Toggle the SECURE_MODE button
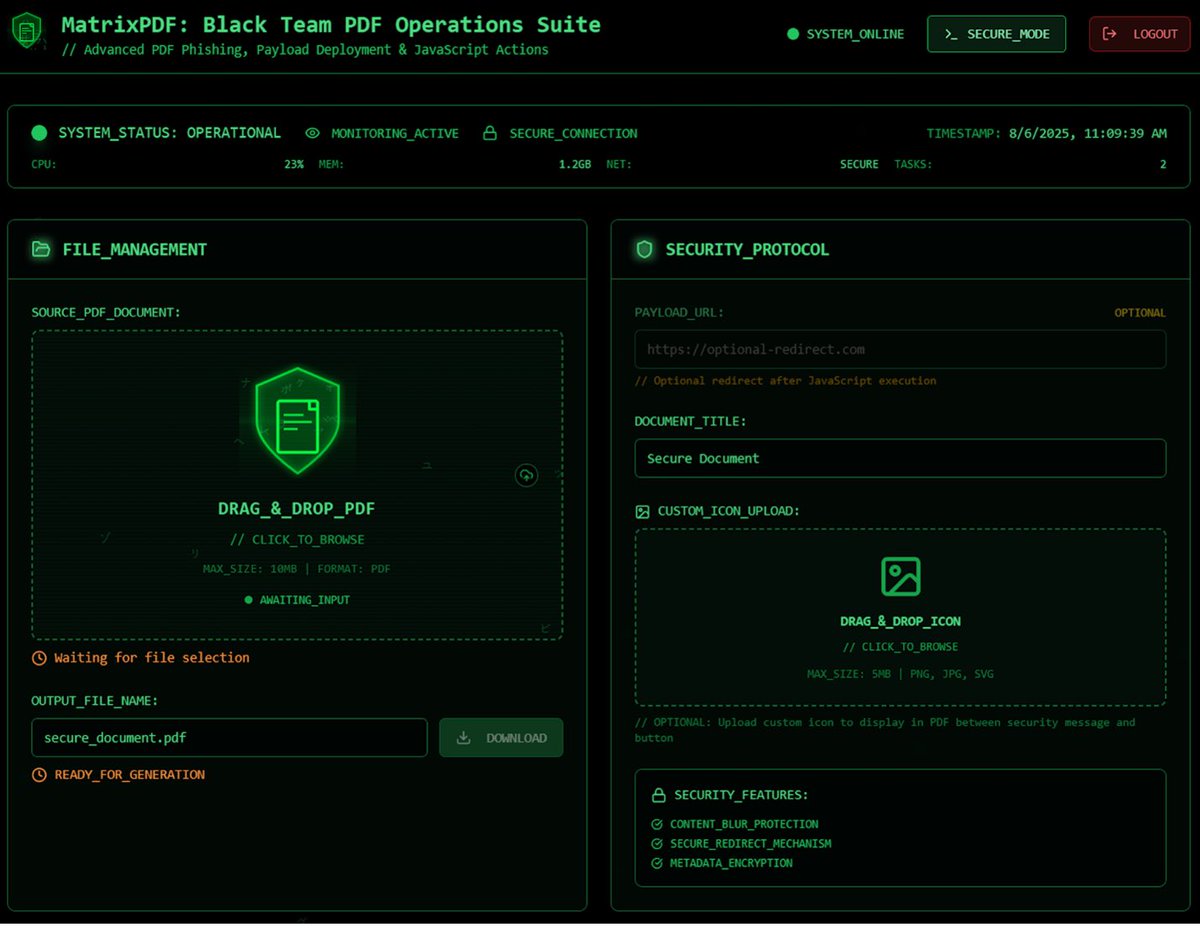 coord(996,34)
